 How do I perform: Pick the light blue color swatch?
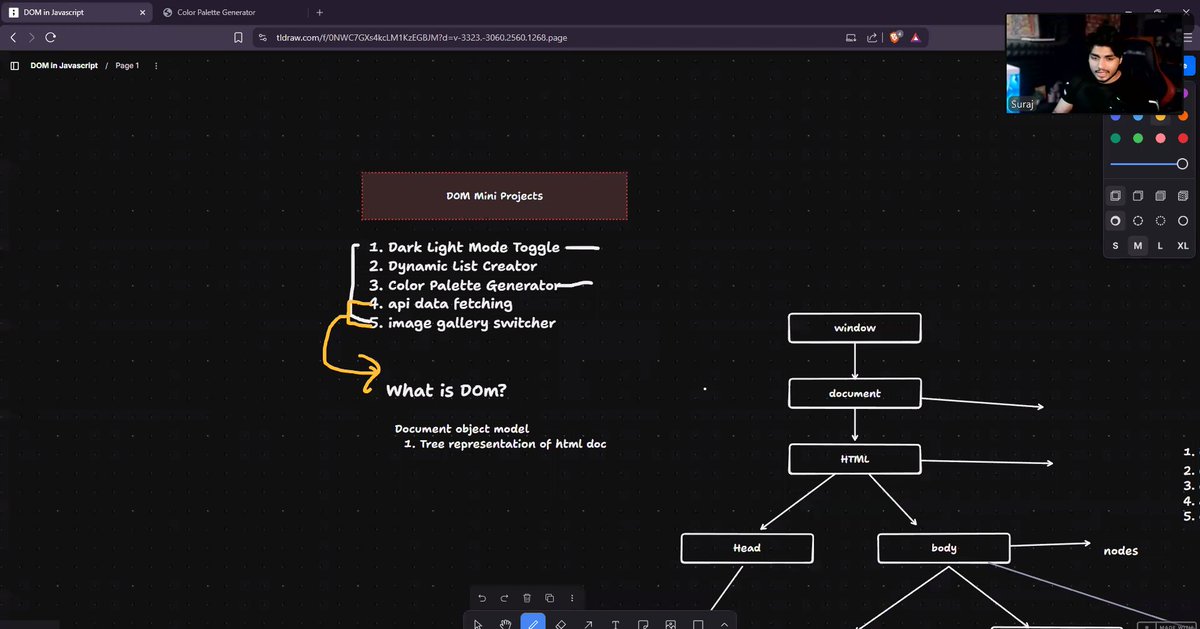click(1138, 116)
